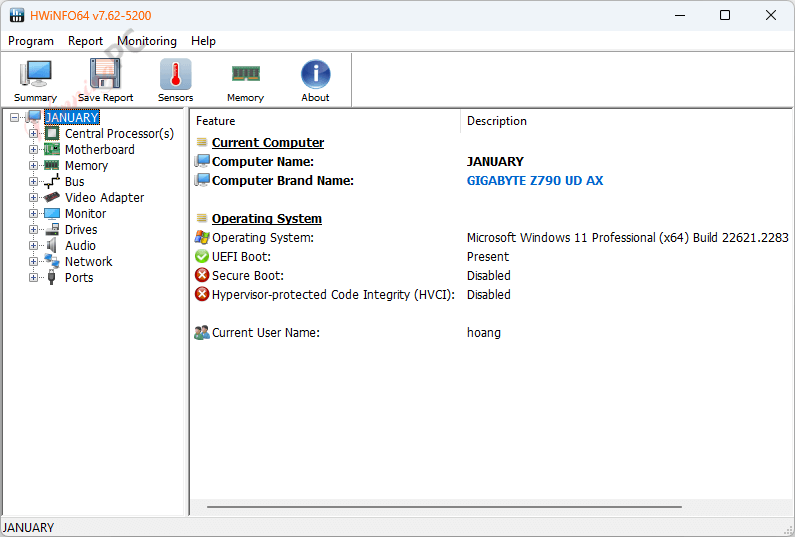The width and height of the screenshot is (796, 538).
Task: Expand the Bus tree node
Action: point(34,182)
